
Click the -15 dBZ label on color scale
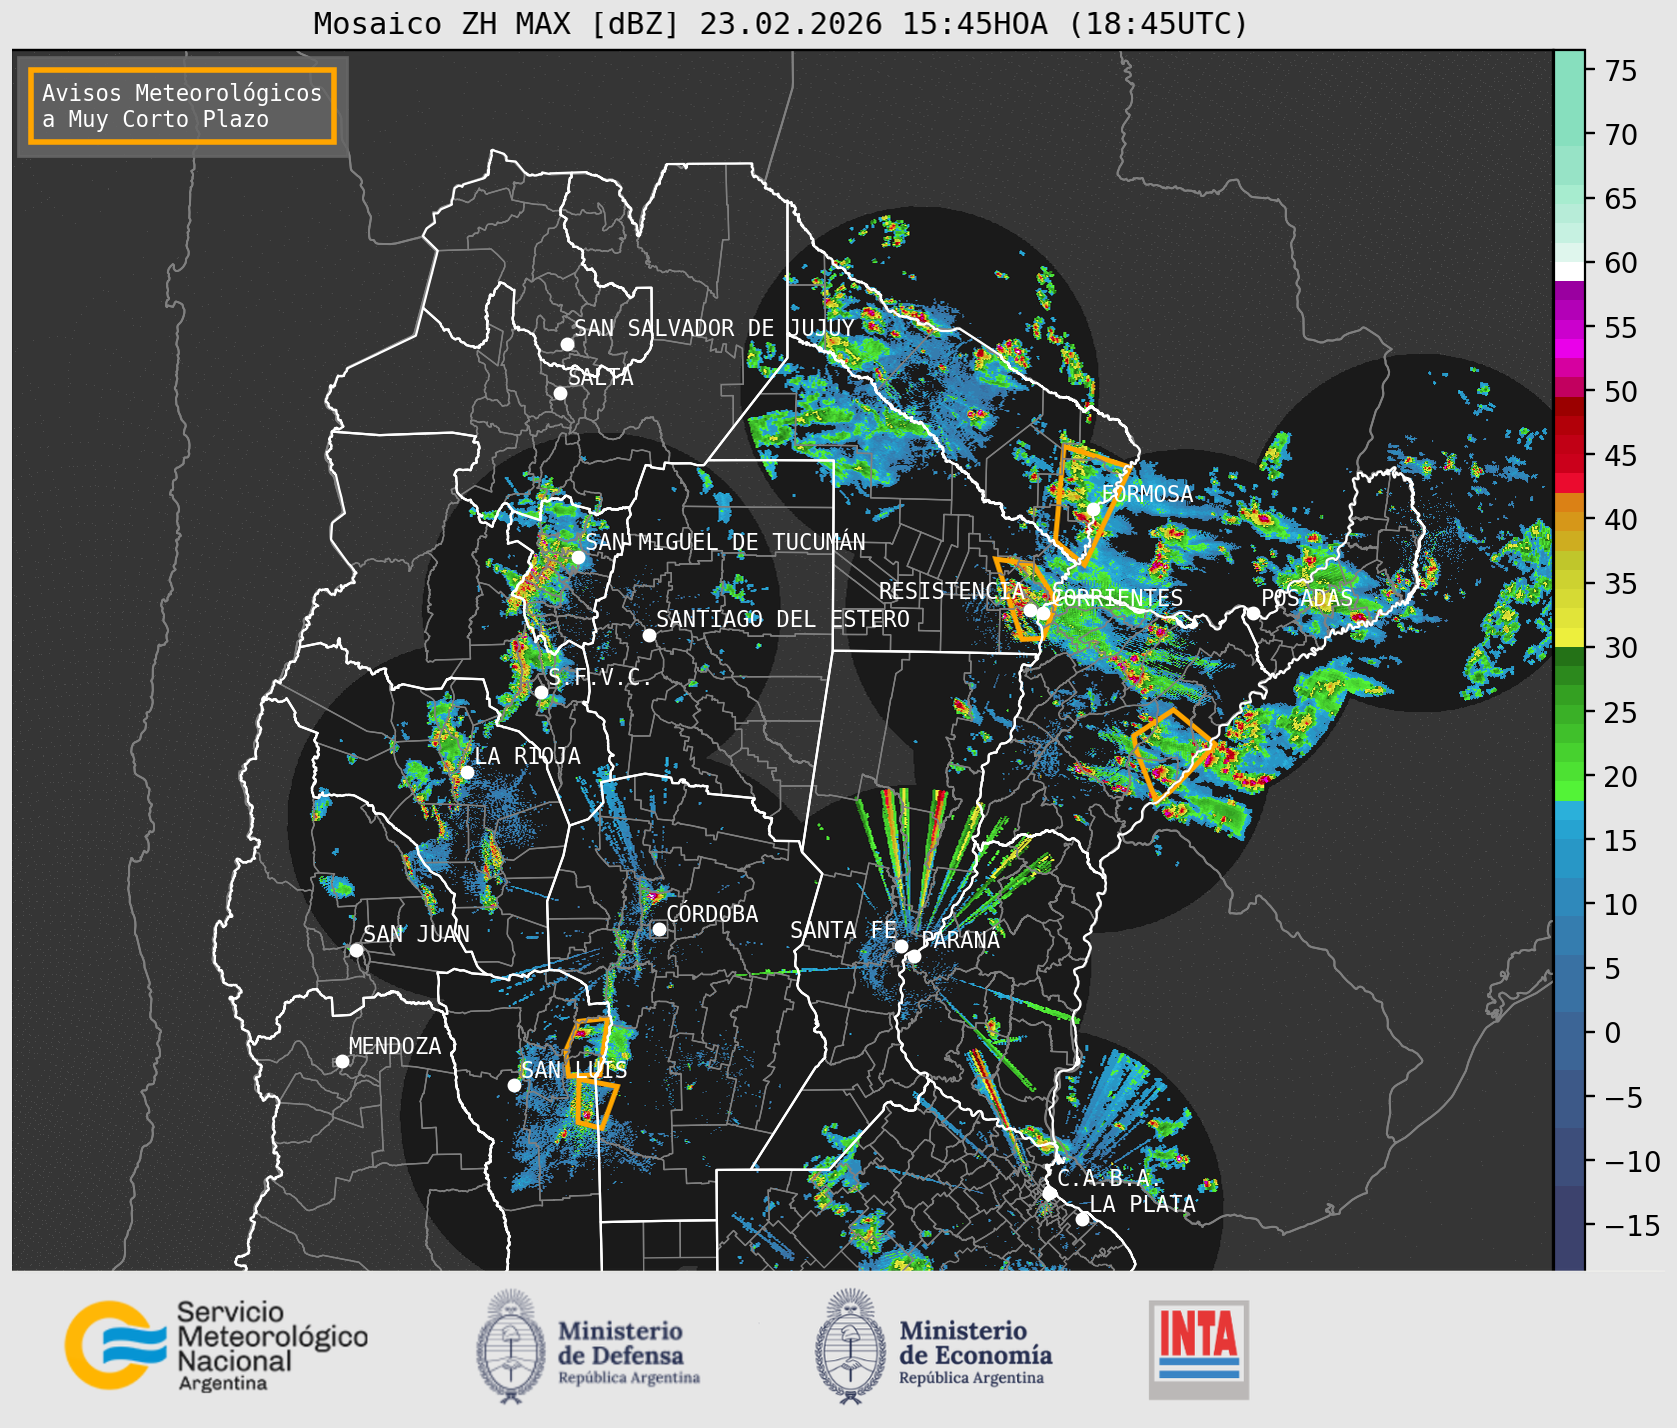[1632, 1226]
